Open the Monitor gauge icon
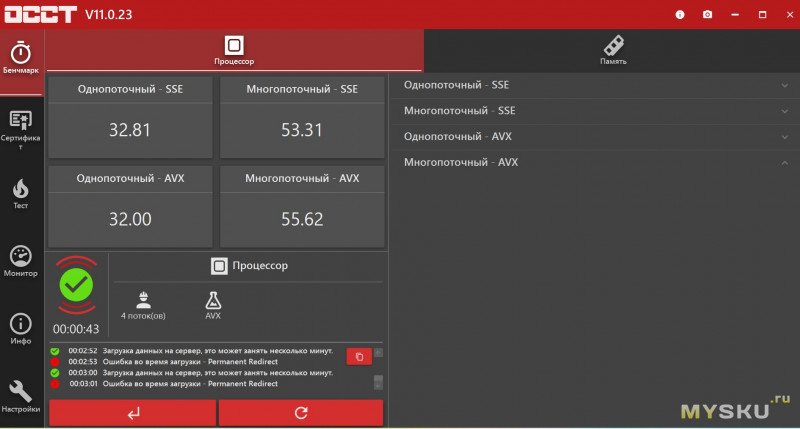The height and width of the screenshot is (429, 800). click(21, 261)
